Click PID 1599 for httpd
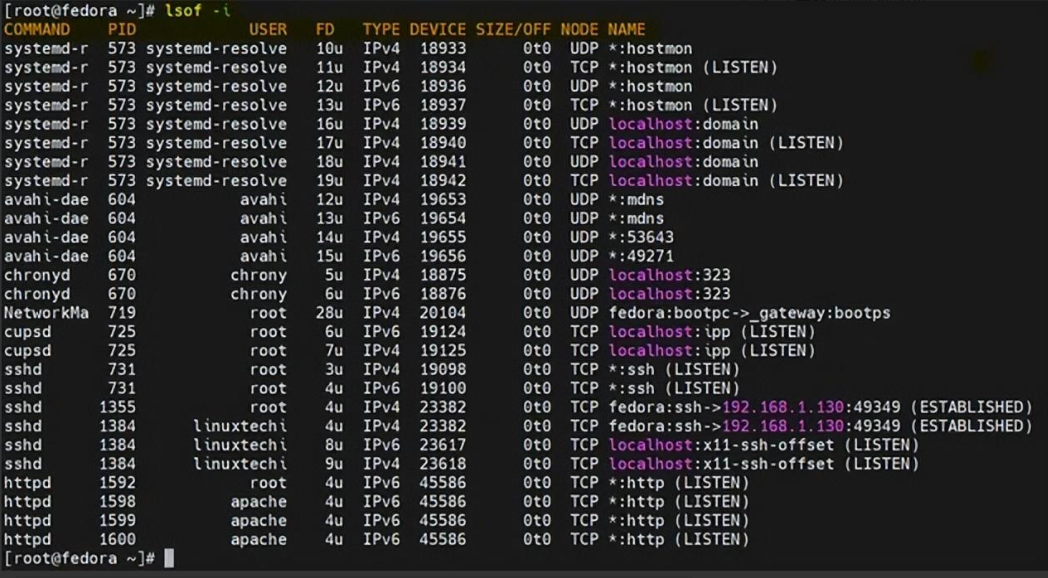This screenshot has height=578, width=1048. [x=118, y=521]
